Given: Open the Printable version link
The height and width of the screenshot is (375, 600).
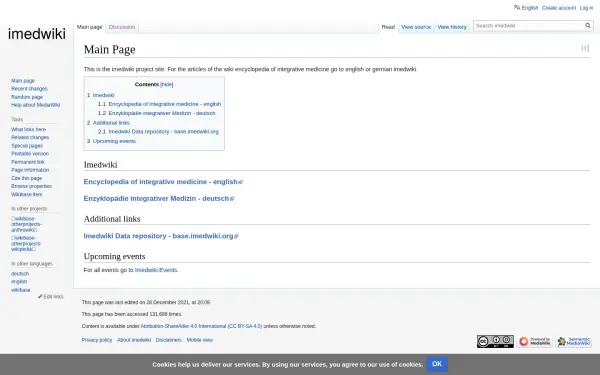Looking at the screenshot, I should 30,154.
